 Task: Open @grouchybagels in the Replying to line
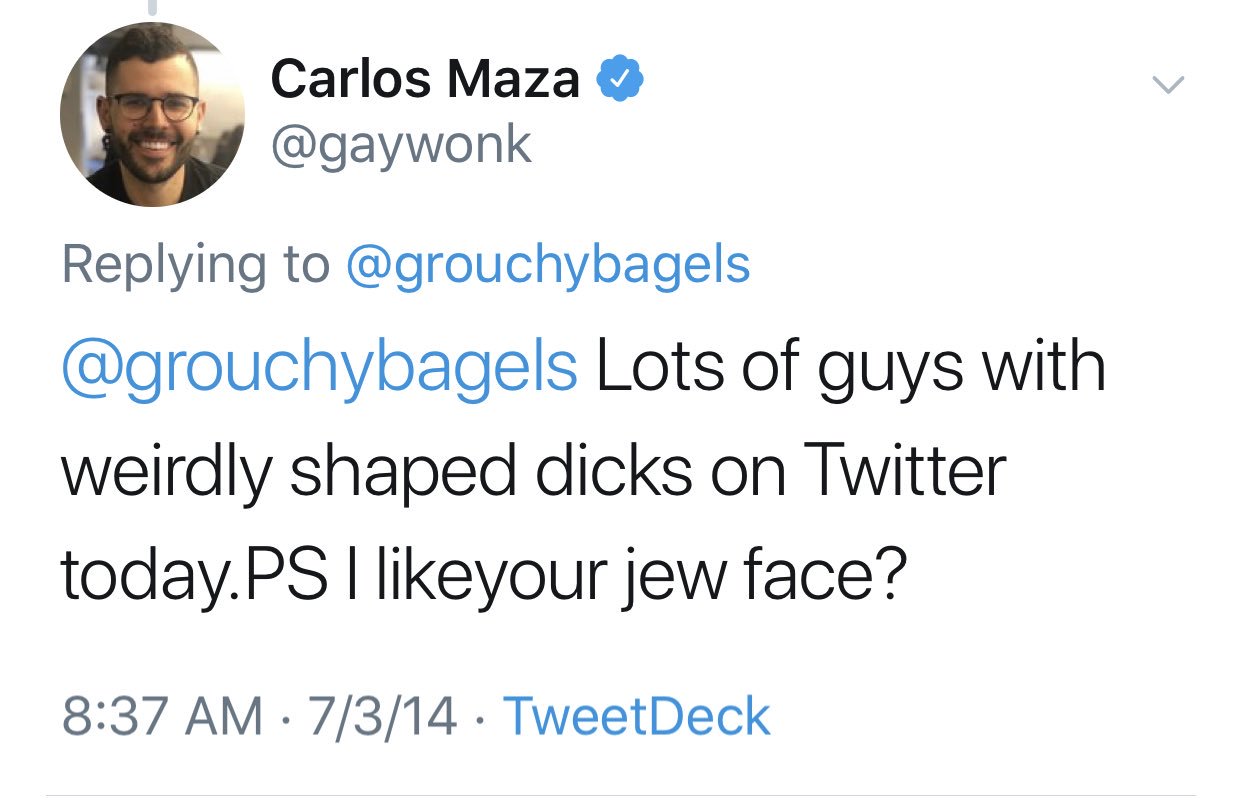tap(547, 264)
